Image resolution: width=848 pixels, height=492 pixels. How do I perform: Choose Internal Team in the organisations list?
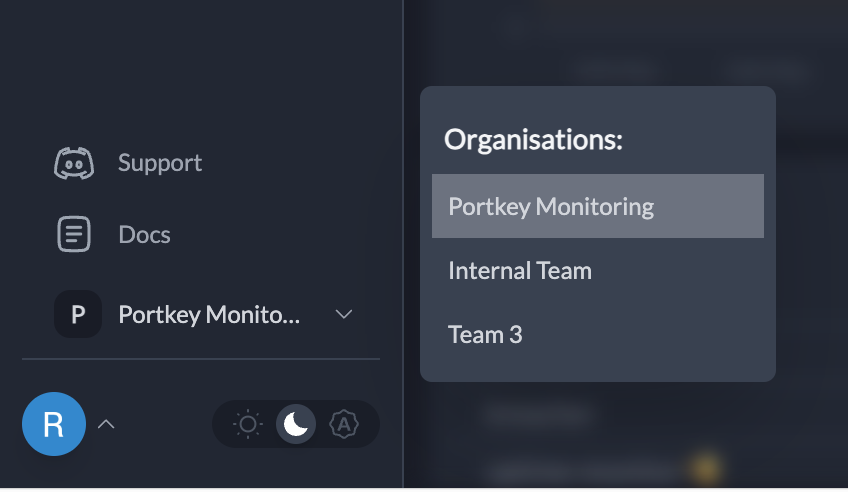598,270
